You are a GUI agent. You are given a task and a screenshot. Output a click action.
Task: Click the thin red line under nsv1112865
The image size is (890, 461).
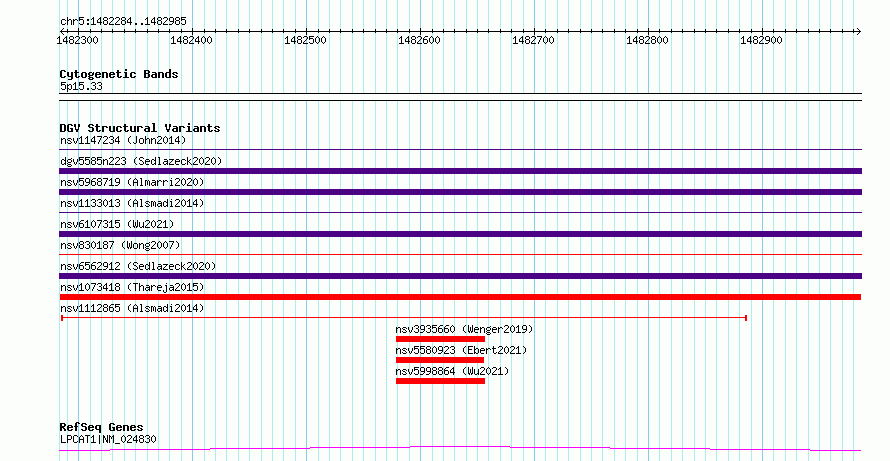point(404,318)
